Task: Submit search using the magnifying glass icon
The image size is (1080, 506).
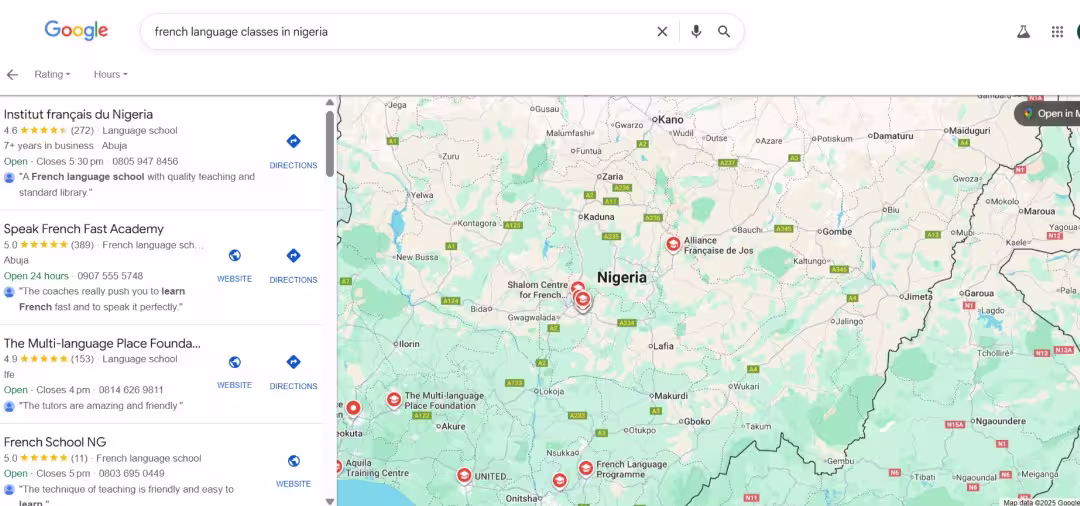Action: click(x=724, y=32)
